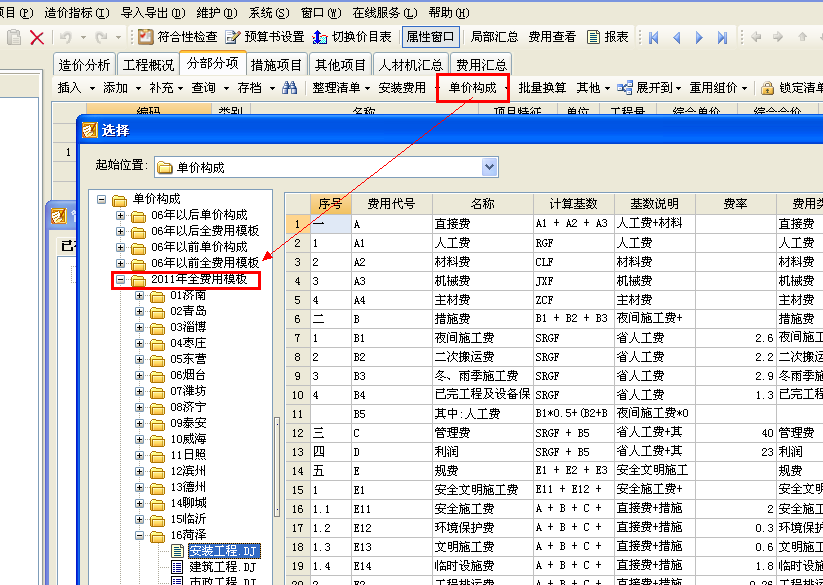This screenshot has width=823, height=585.
Task: Open 造价指标 menu
Action: tap(77, 12)
